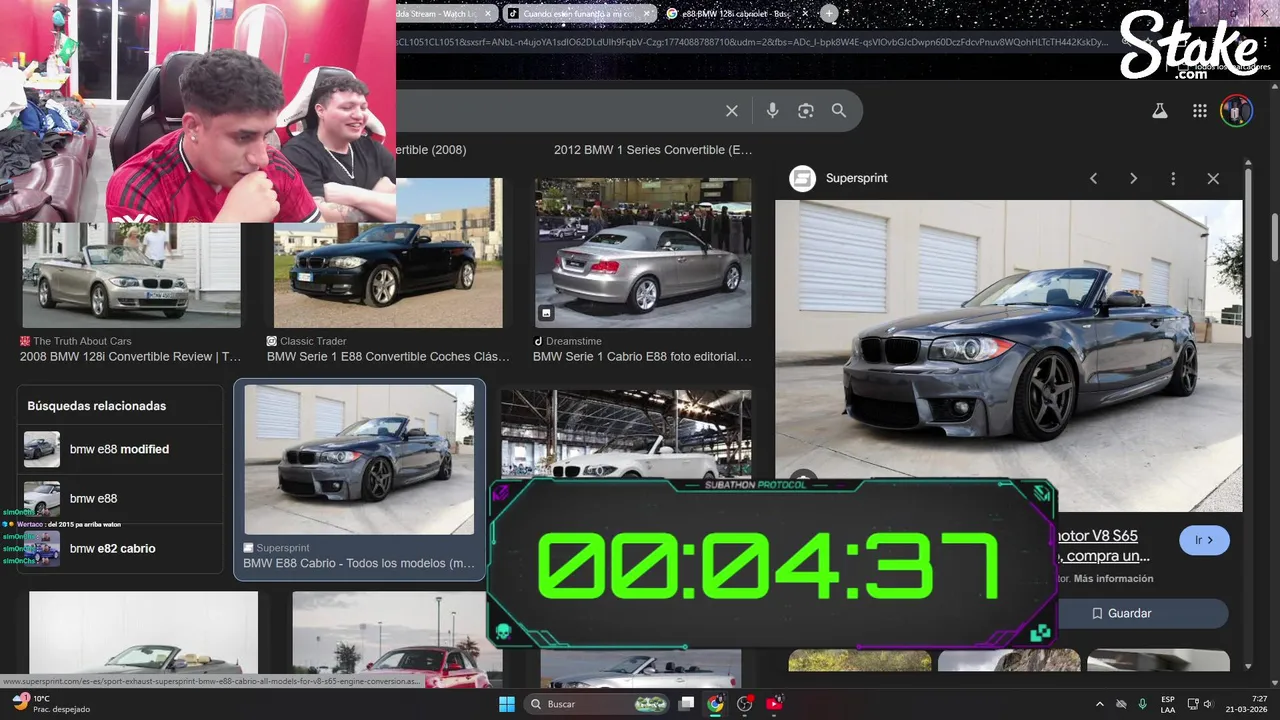This screenshot has width=1280, height=720.
Task: Open The Truth About Cars BMW 128i result
Action: pyautogui.click(x=132, y=275)
